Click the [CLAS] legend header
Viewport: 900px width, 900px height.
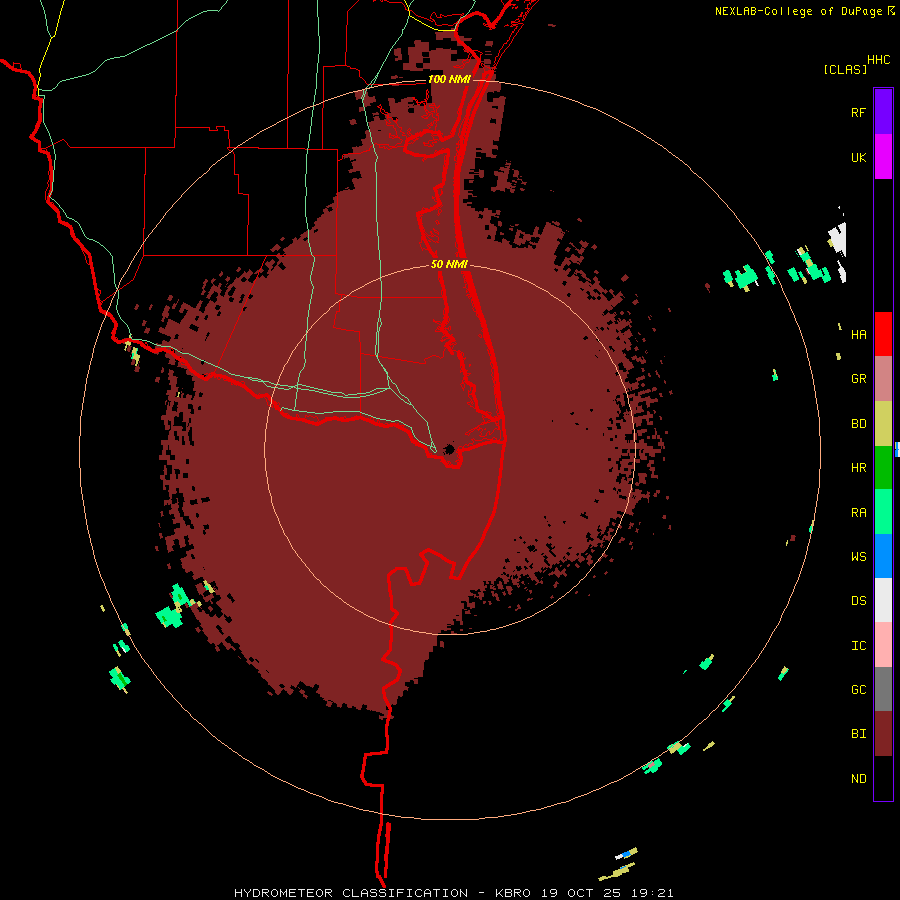click(845, 69)
